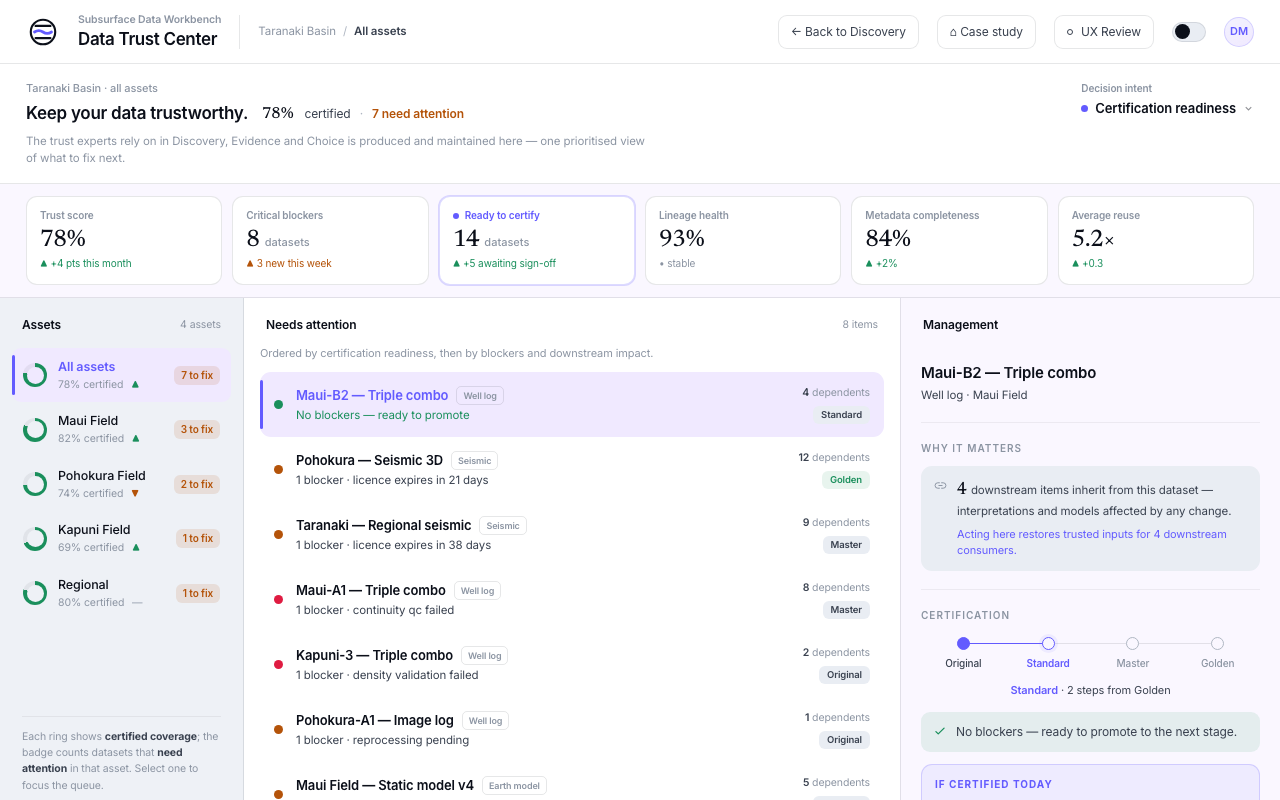Select Pohokura Field asset
The width and height of the screenshot is (1280, 800).
pos(122,484)
